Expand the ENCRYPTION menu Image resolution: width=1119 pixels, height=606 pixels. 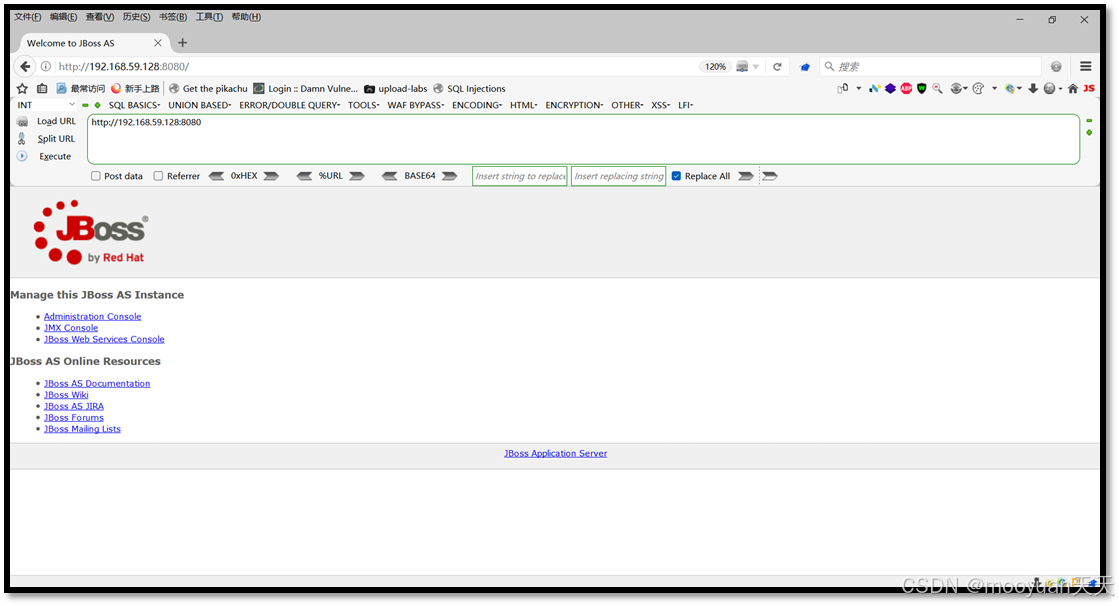(x=574, y=105)
